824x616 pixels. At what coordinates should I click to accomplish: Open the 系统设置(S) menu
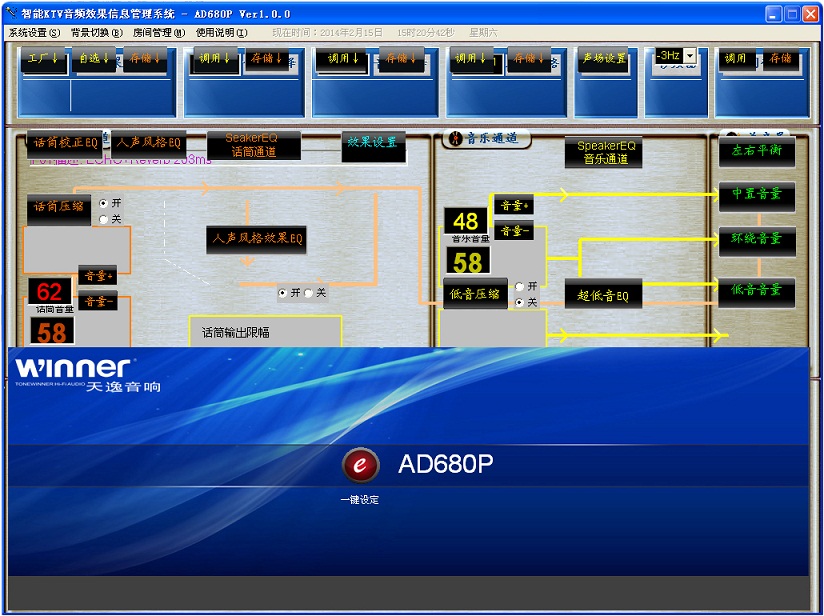tap(35, 33)
